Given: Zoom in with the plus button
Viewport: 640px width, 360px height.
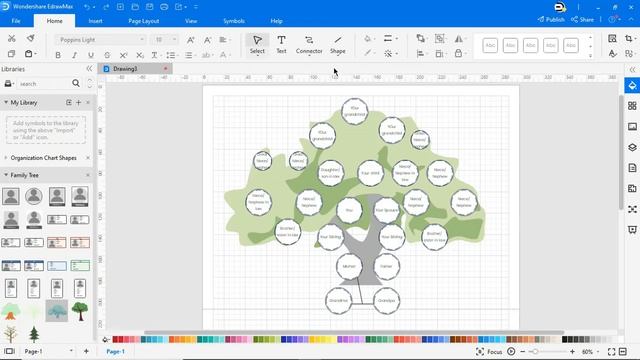Looking at the screenshot, I should click(572, 351).
